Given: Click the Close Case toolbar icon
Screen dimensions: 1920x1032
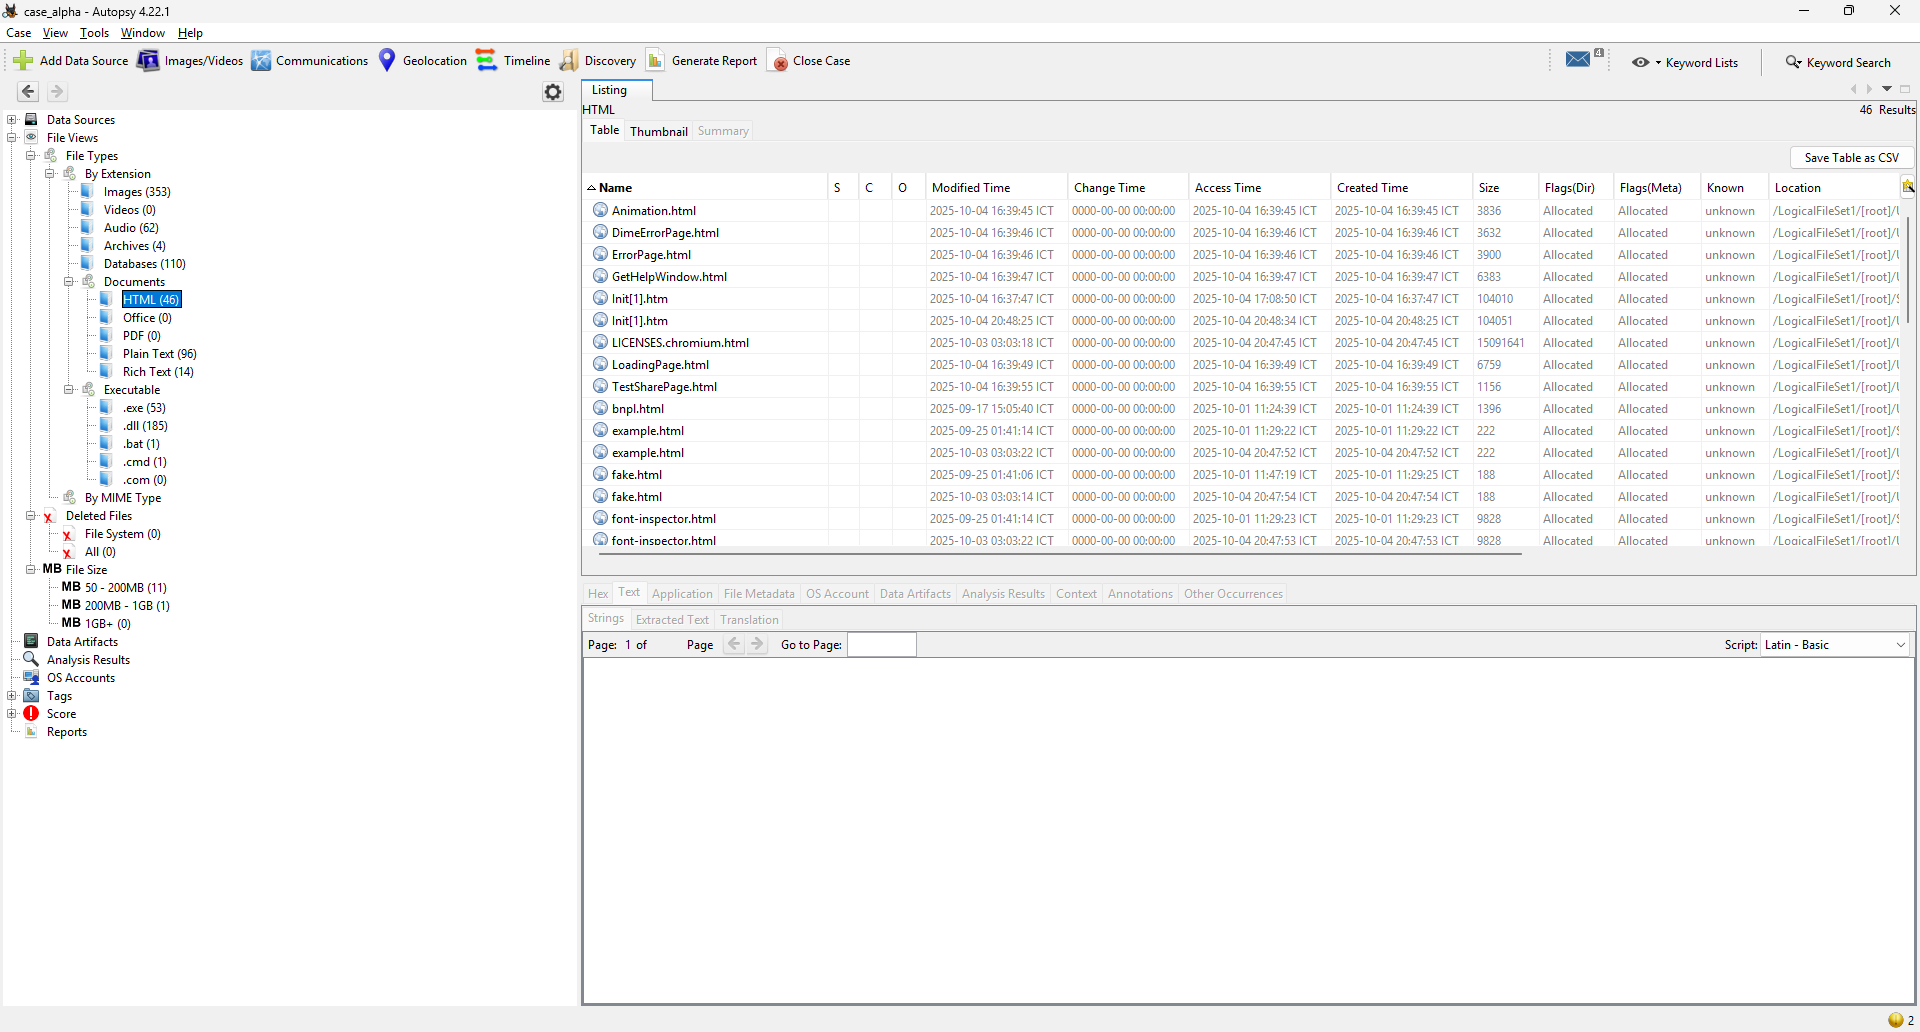Looking at the screenshot, I should (778, 61).
